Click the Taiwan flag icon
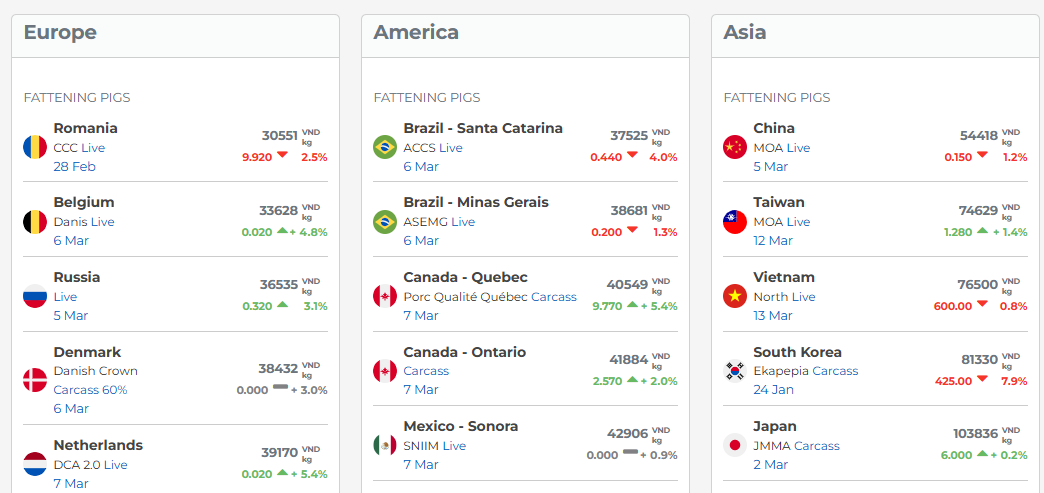Screen dimensions: 1044x493 point(735,222)
